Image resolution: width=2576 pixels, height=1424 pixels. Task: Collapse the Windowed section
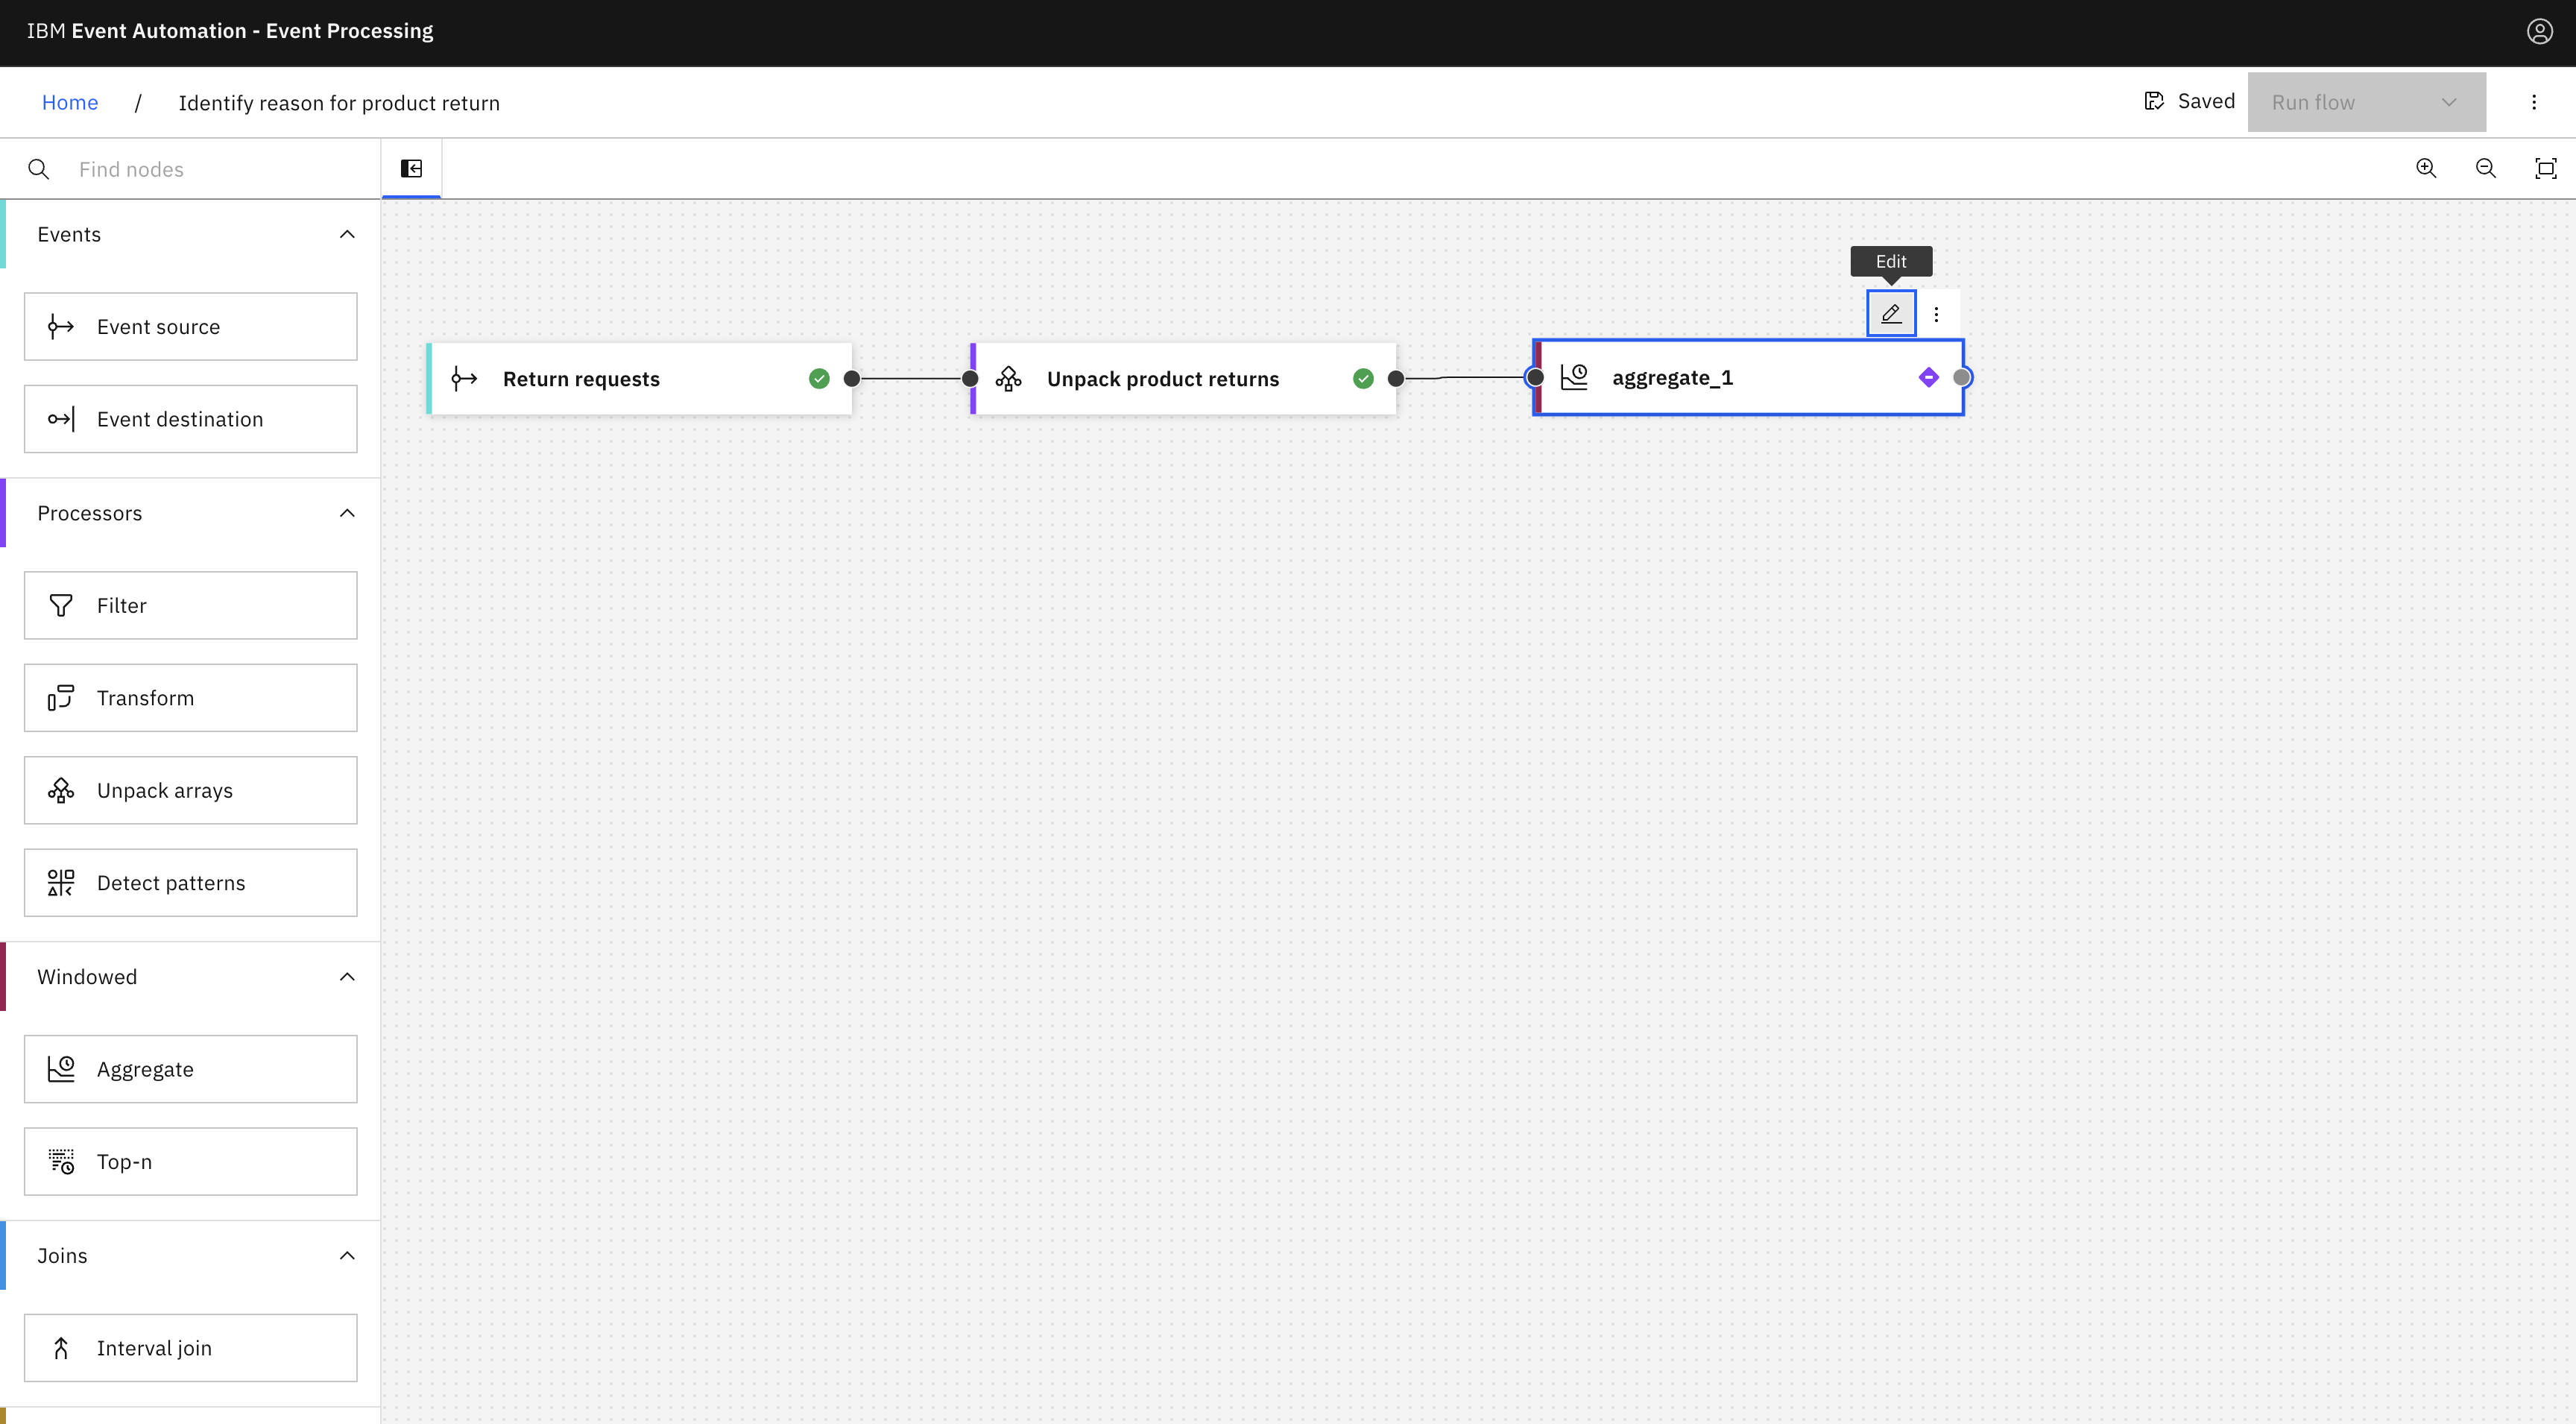click(347, 977)
